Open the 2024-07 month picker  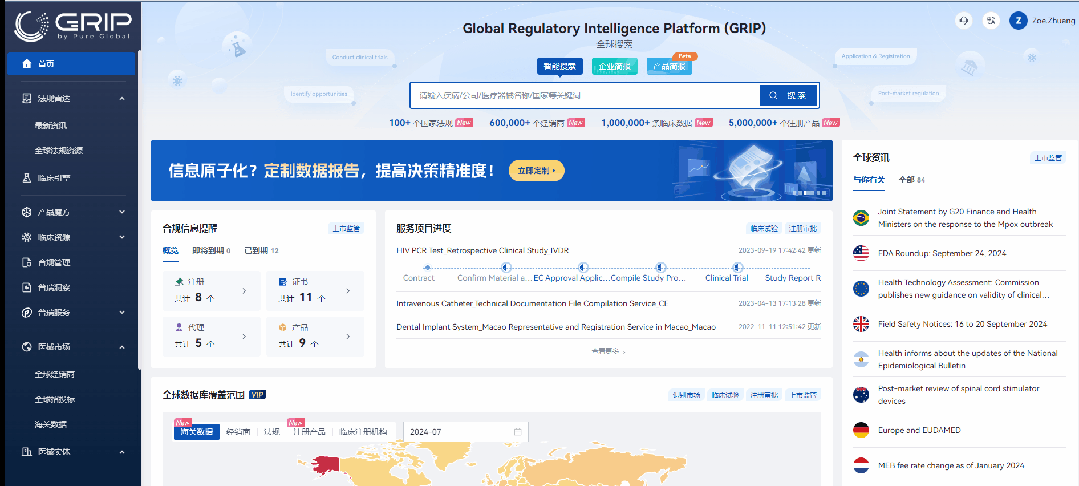pyautogui.click(x=466, y=432)
